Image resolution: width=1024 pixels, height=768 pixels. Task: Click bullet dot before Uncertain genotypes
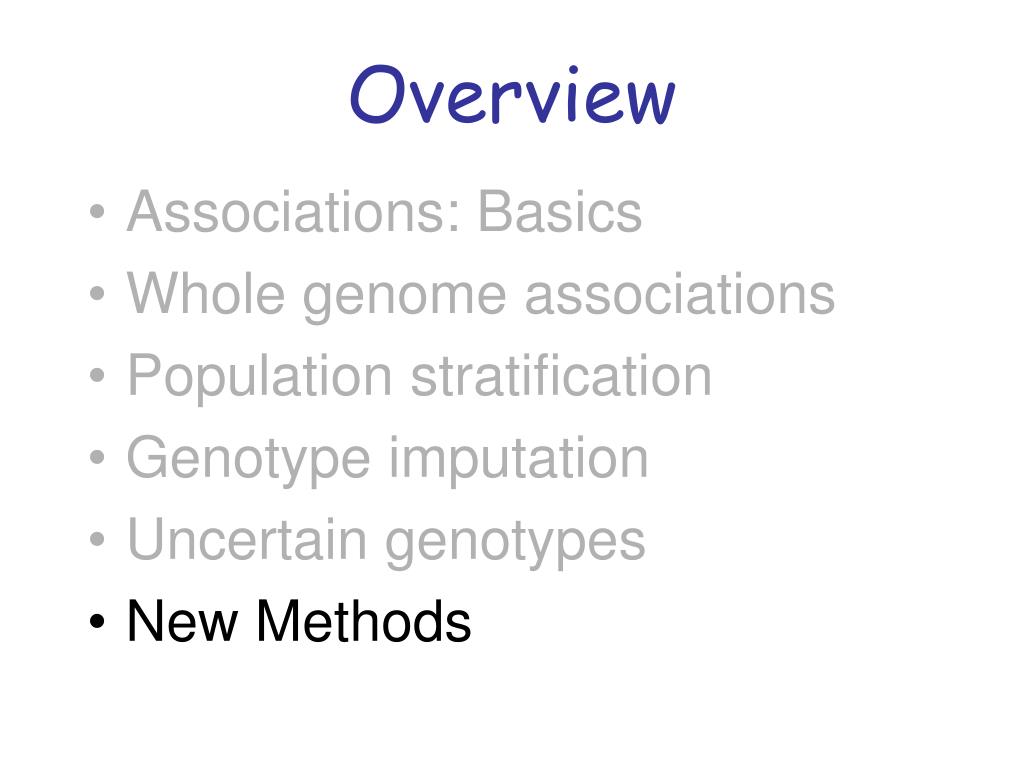tap(97, 539)
